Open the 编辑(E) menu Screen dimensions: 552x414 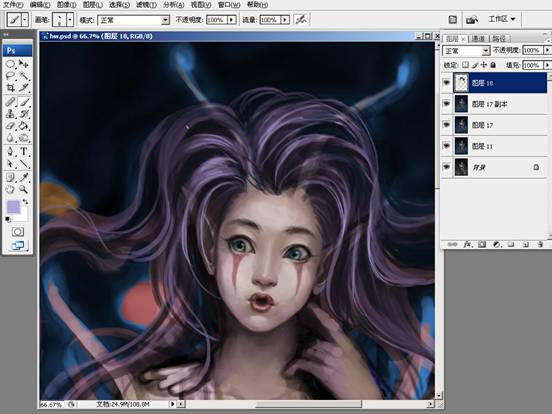click(40, 5)
